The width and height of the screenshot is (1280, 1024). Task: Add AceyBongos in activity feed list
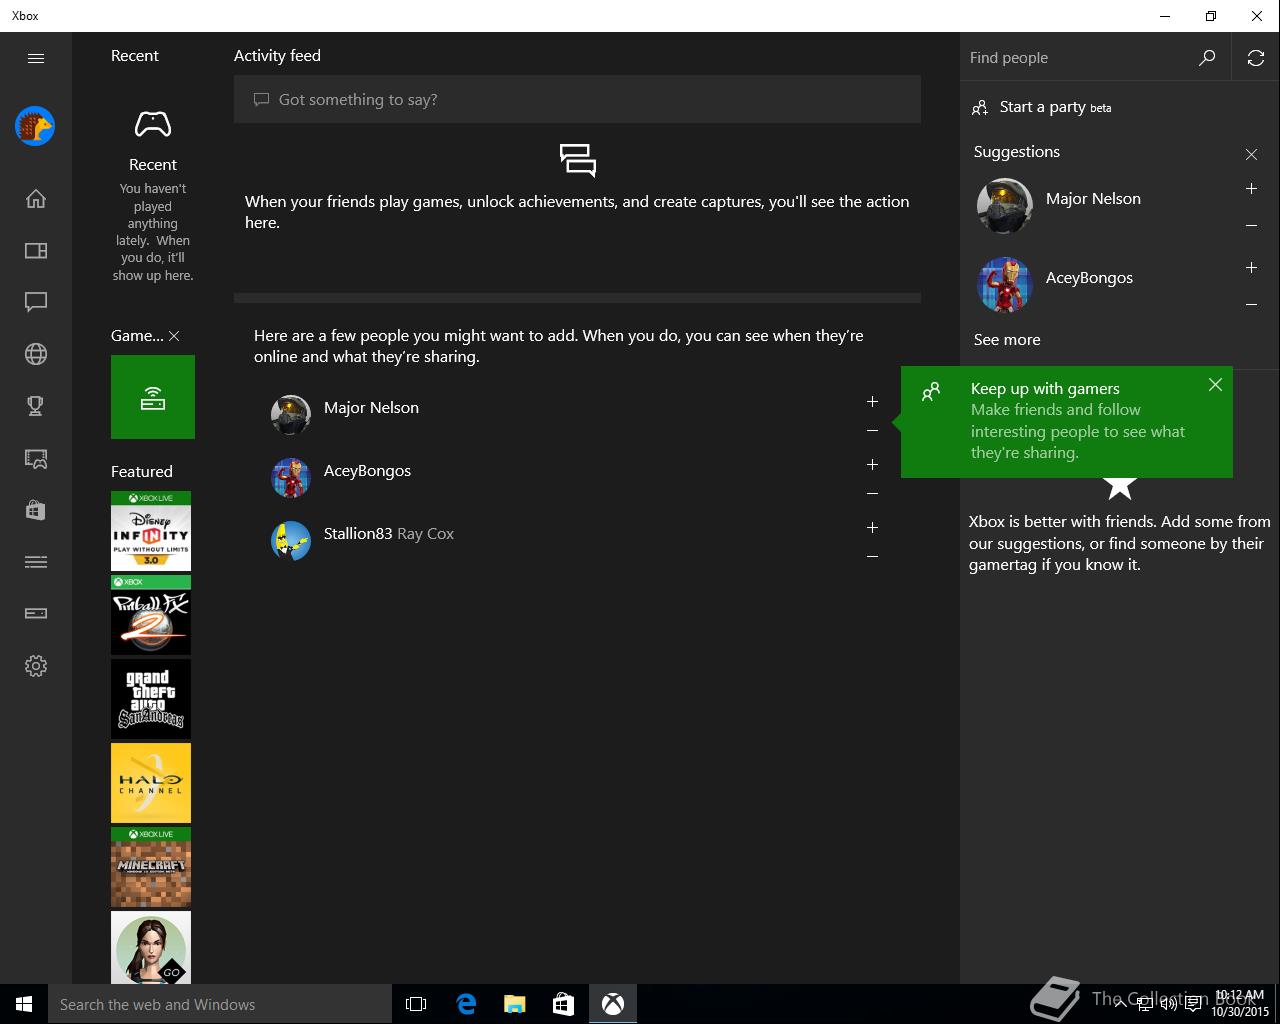(872, 465)
